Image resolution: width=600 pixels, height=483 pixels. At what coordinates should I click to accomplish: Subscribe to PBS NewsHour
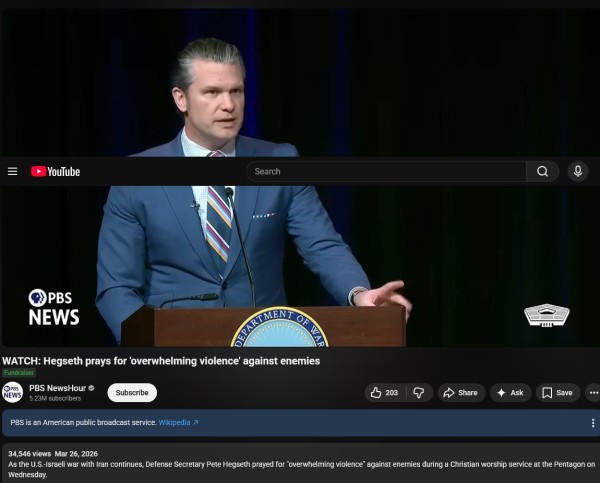(132, 393)
